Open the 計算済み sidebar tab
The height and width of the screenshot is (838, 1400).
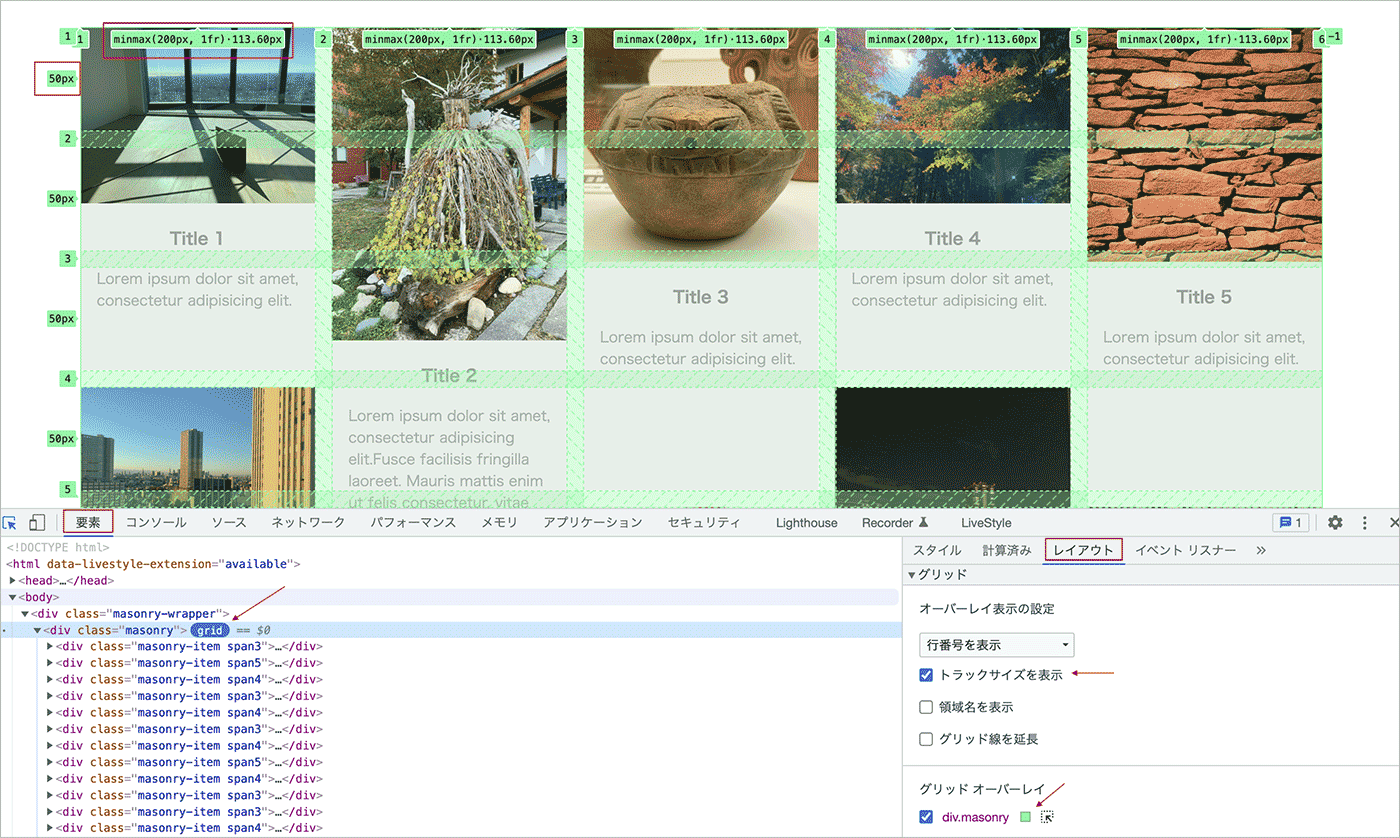tap(1006, 551)
